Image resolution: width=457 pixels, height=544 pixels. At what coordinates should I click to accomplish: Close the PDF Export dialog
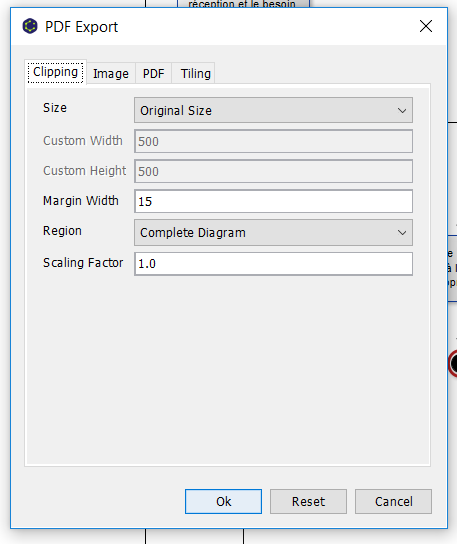tap(426, 26)
